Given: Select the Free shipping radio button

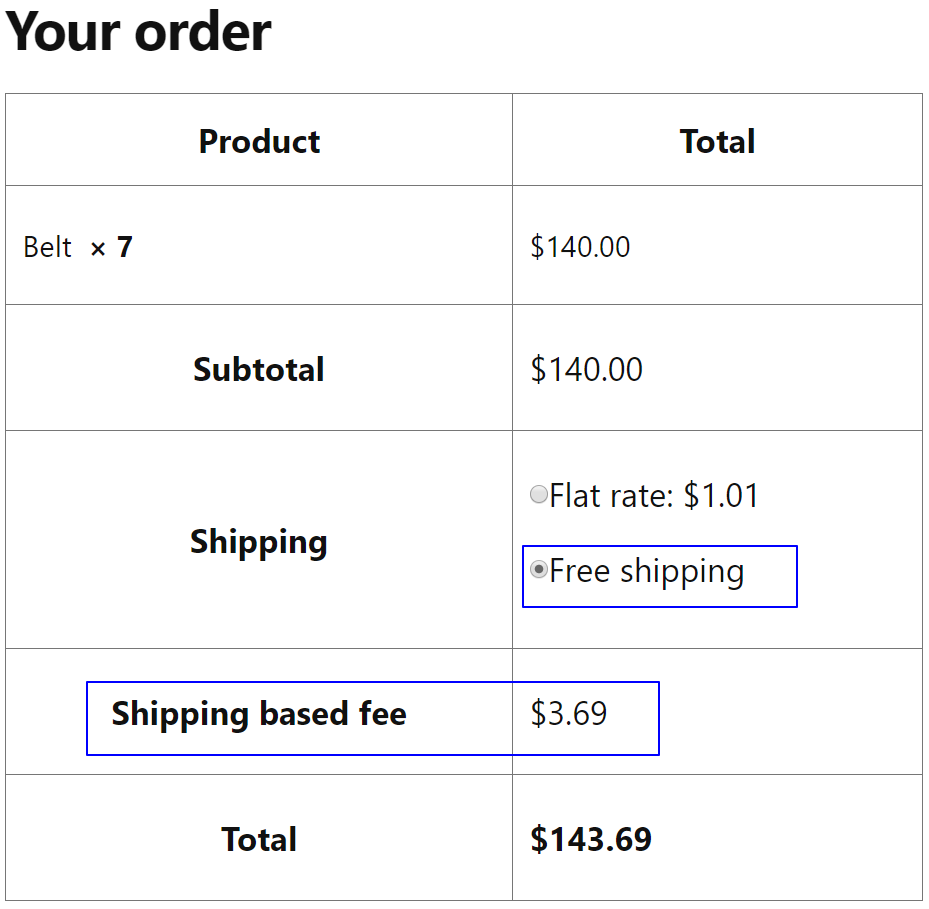Looking at the screenshot, I should pyautogui.click(x=538, y=570).
